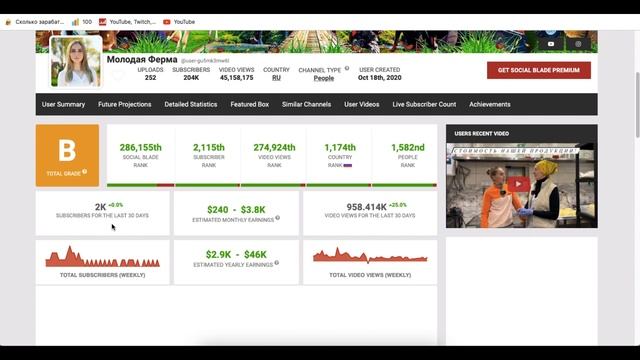
Task: Click the Estimated Monthly Earnings info icon
Action: coord(278,218)
